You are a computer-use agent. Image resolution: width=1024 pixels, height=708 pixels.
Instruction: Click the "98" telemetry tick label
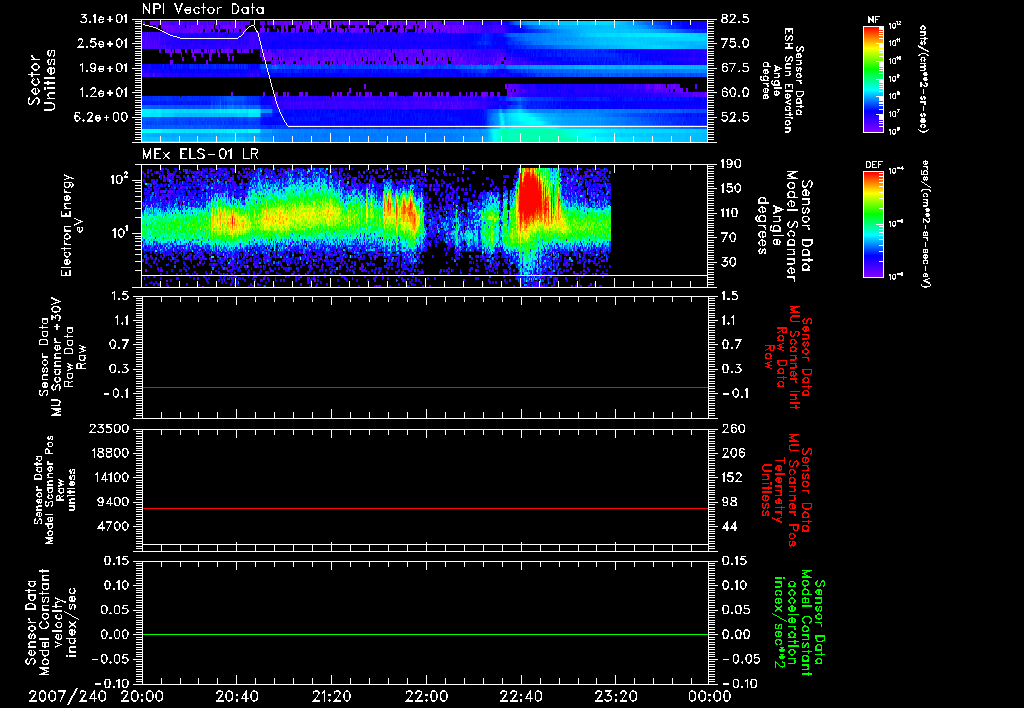[729, 502]
